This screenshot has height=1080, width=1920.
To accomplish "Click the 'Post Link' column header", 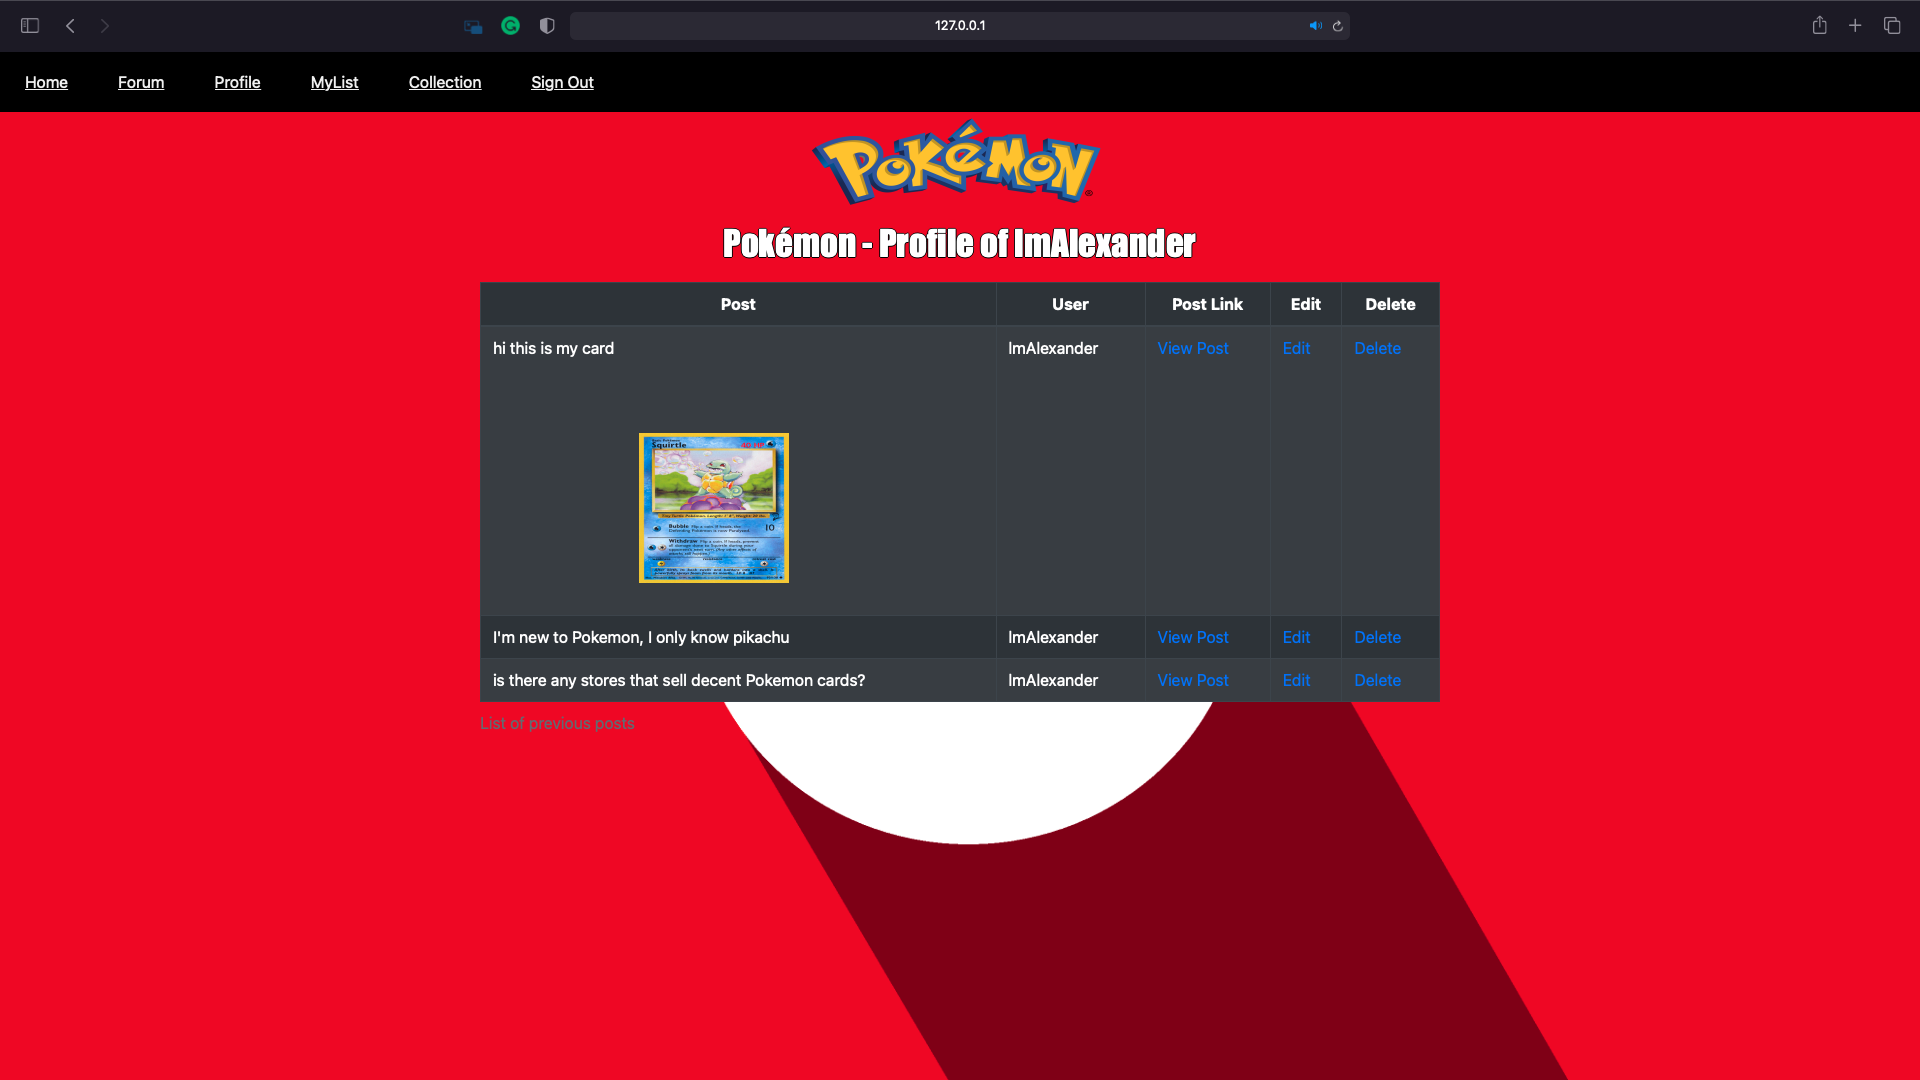I will point(1207,304).
